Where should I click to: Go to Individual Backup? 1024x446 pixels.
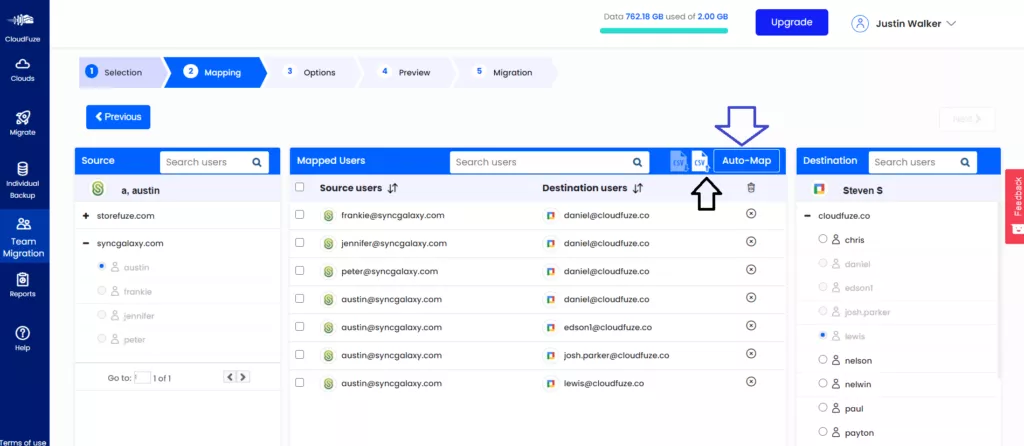point(23,180)
